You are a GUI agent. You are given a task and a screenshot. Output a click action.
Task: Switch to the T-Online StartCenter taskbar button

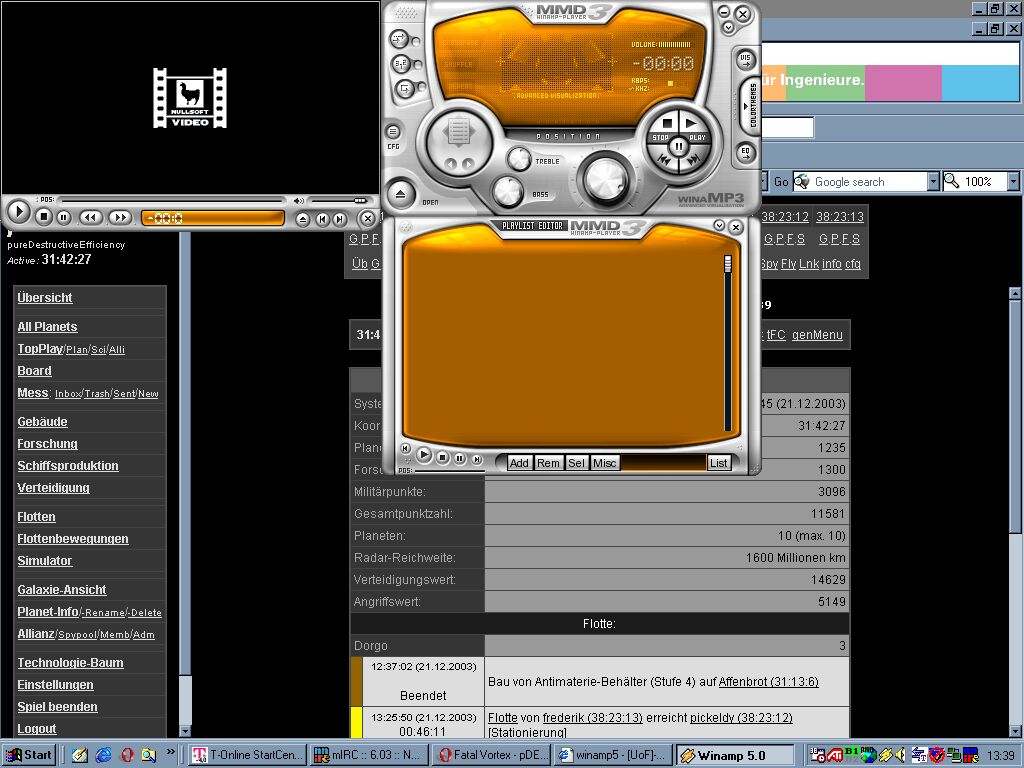coord(248,755)
